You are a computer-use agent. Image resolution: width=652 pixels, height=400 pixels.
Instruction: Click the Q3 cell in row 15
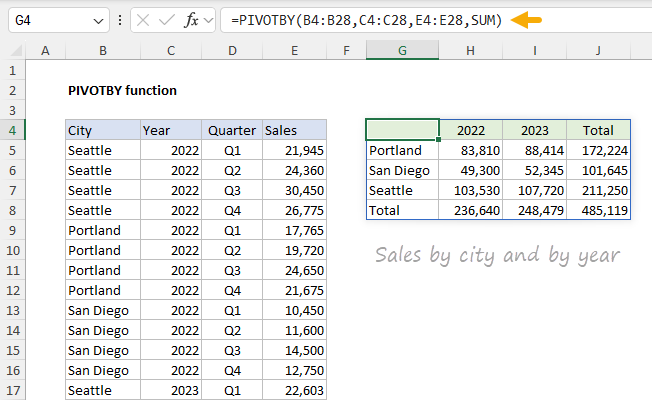[232, 350]
